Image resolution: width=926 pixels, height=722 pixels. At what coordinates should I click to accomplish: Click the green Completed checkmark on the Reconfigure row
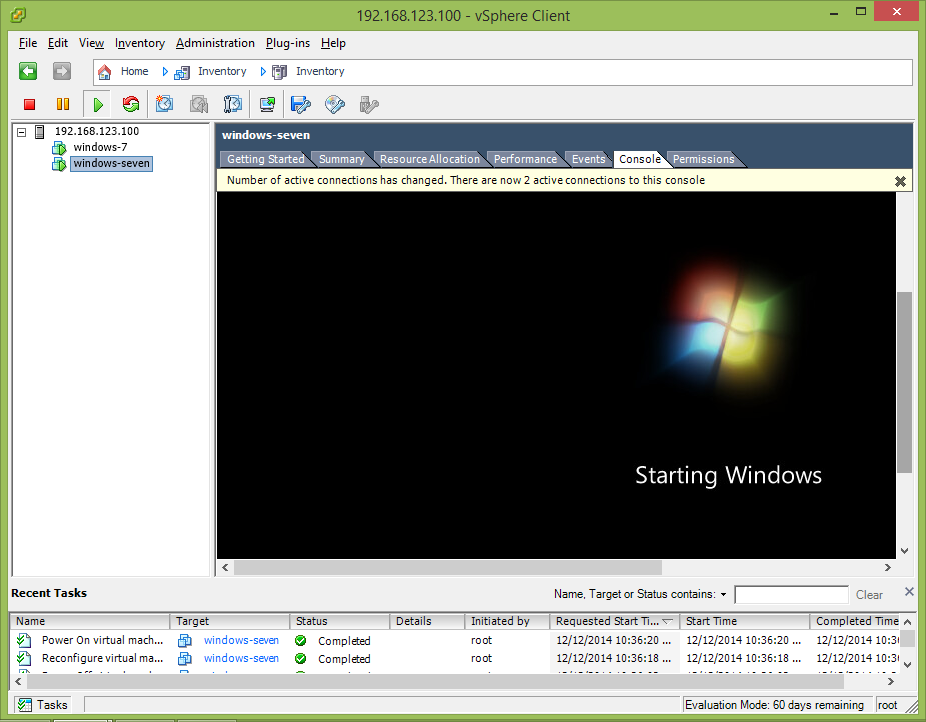click(x=301, y=658)
